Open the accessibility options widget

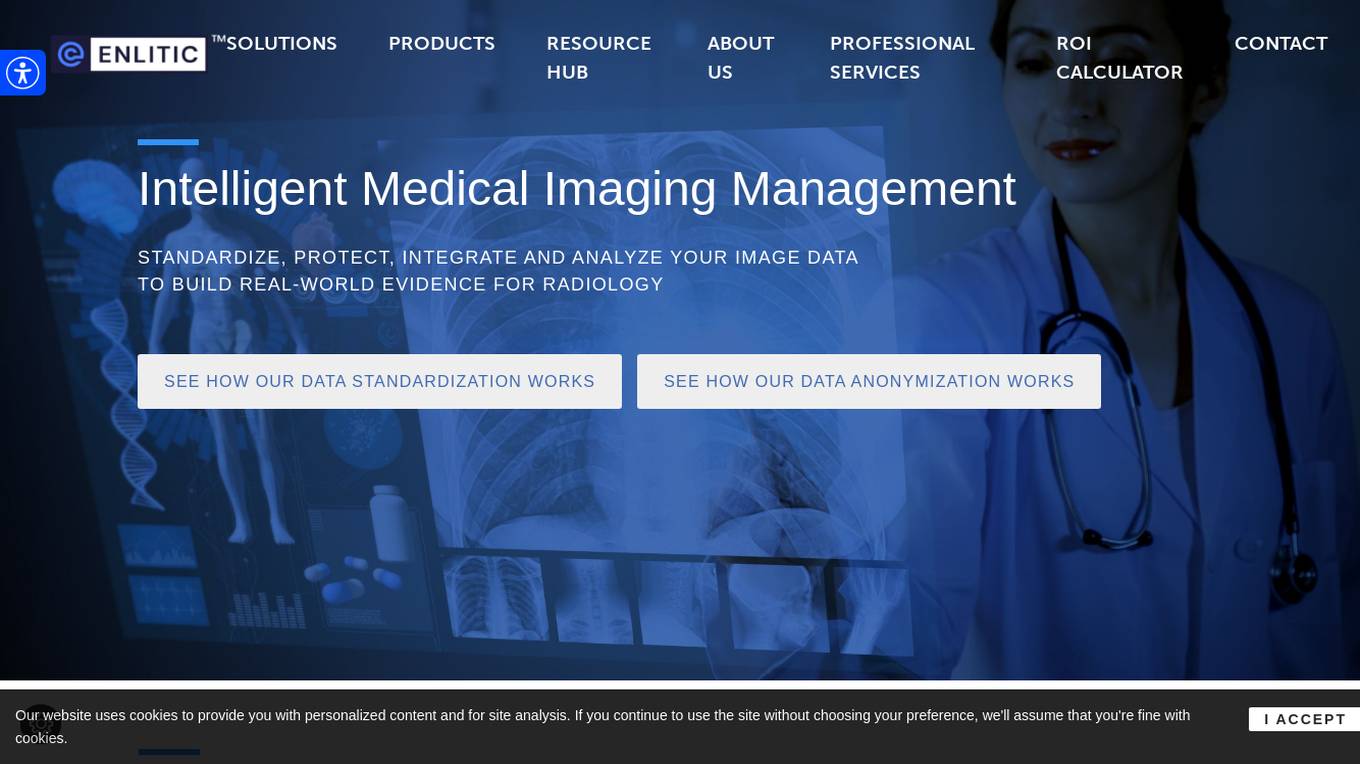coord(22,73)
